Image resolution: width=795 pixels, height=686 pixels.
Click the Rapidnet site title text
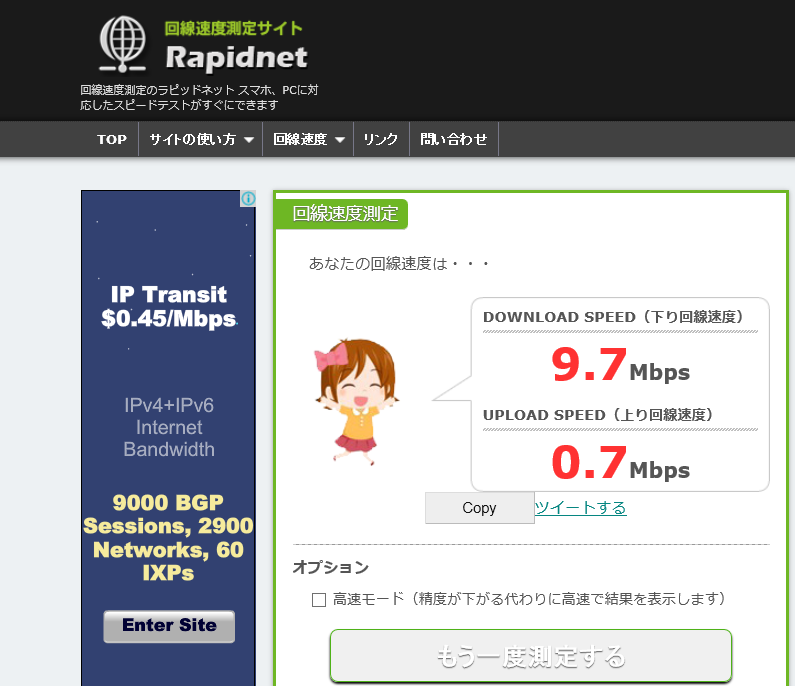[x=236, y=57]
